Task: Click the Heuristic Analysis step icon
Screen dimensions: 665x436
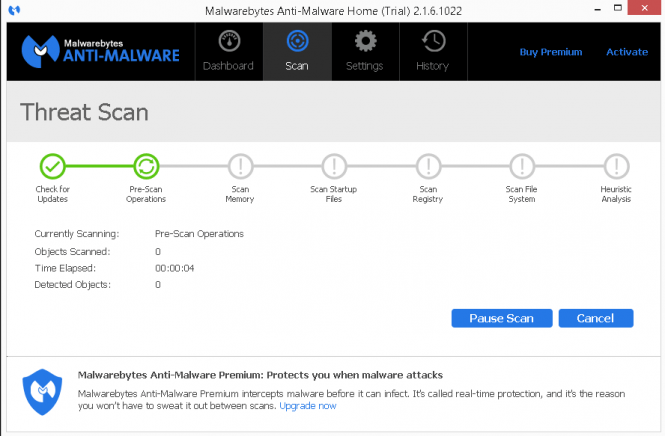Action: tap(616, 166)
